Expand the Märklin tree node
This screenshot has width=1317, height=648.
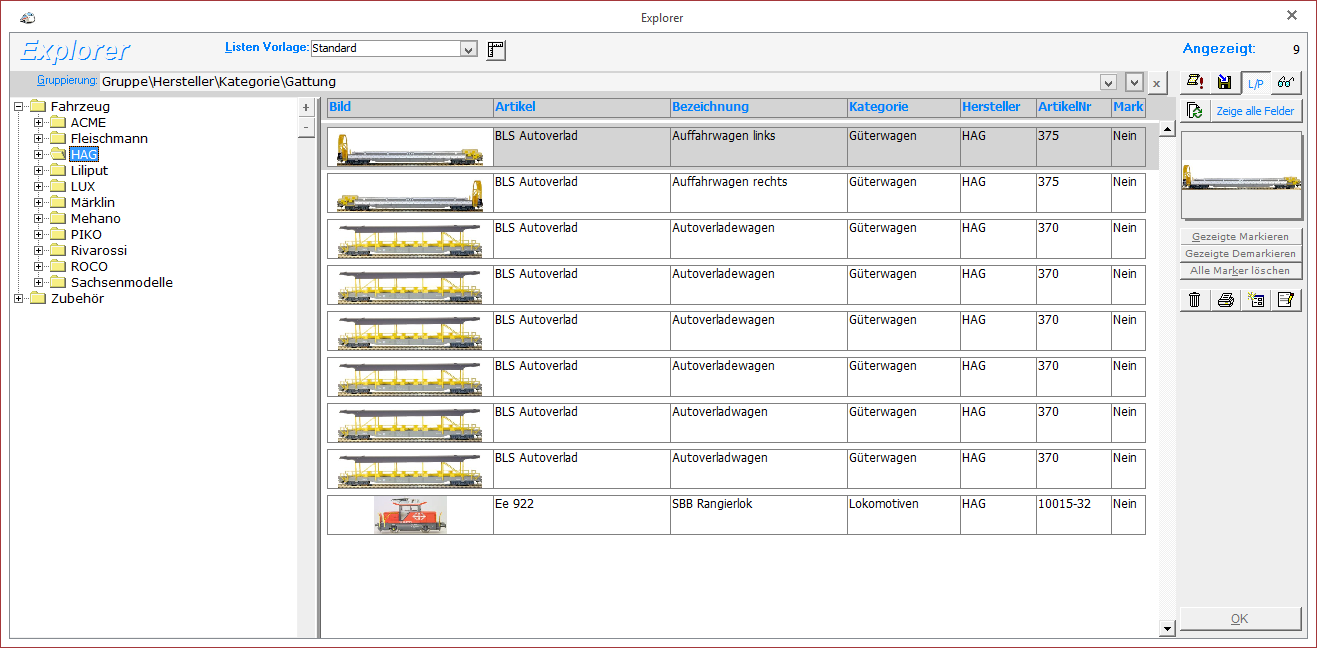tap(39, 202)
